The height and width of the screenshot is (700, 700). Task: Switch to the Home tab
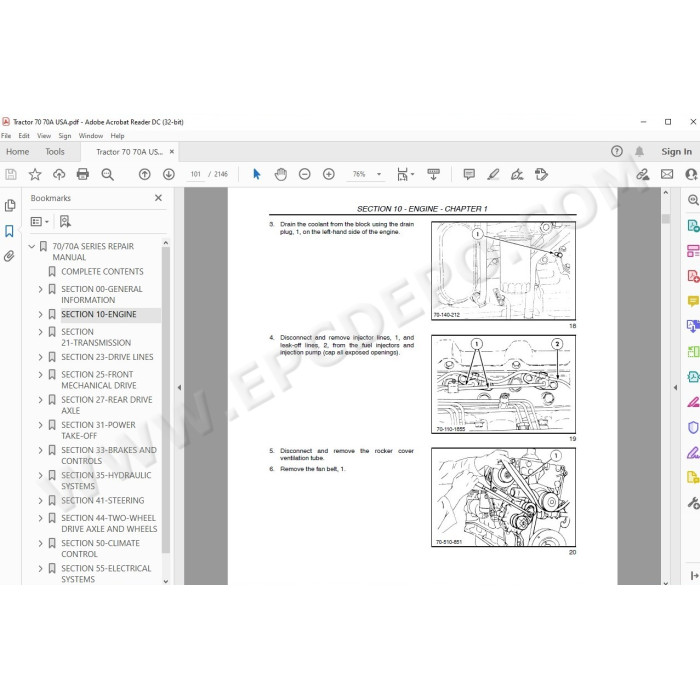[17, 152]
